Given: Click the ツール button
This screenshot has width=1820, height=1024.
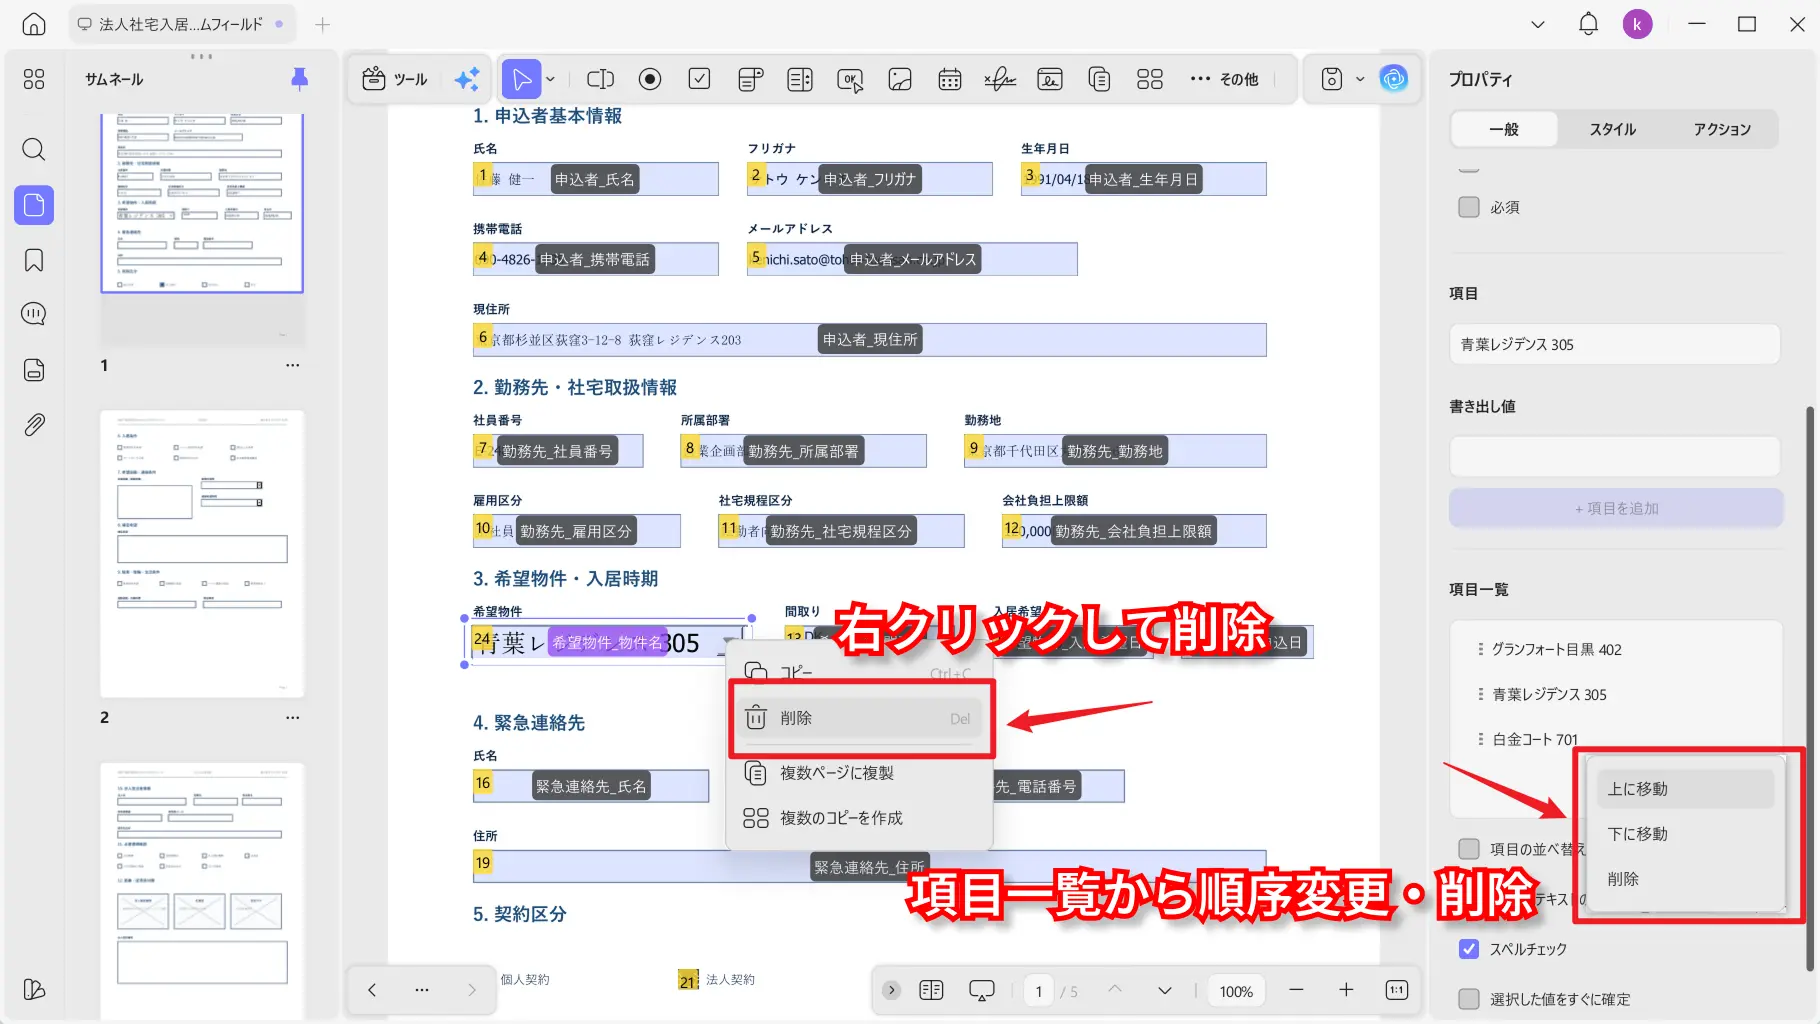Looking at the screenshot, I should click(395, 79).
